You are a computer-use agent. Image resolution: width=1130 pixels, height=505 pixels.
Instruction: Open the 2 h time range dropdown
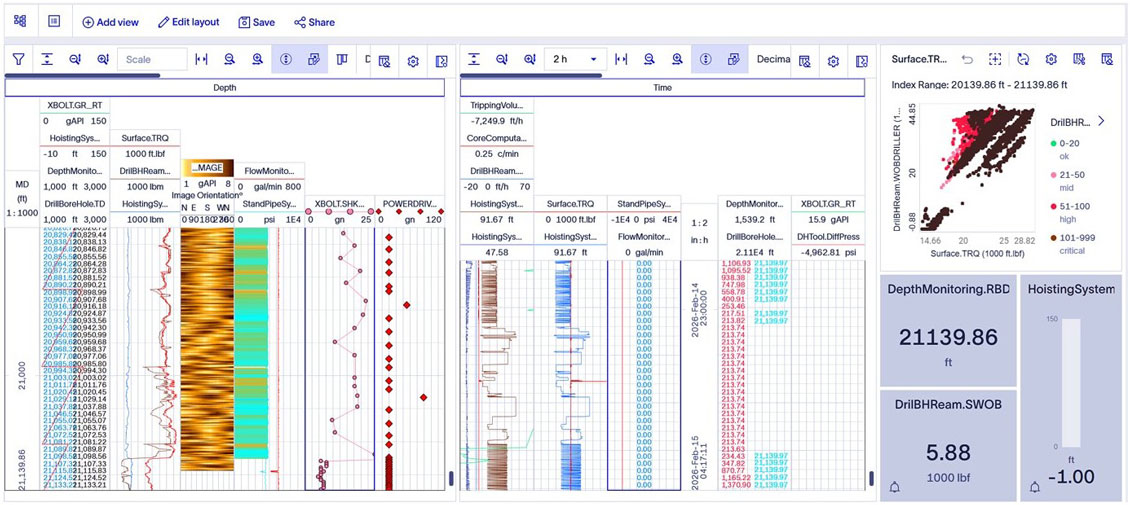click(x=574, y=60)
